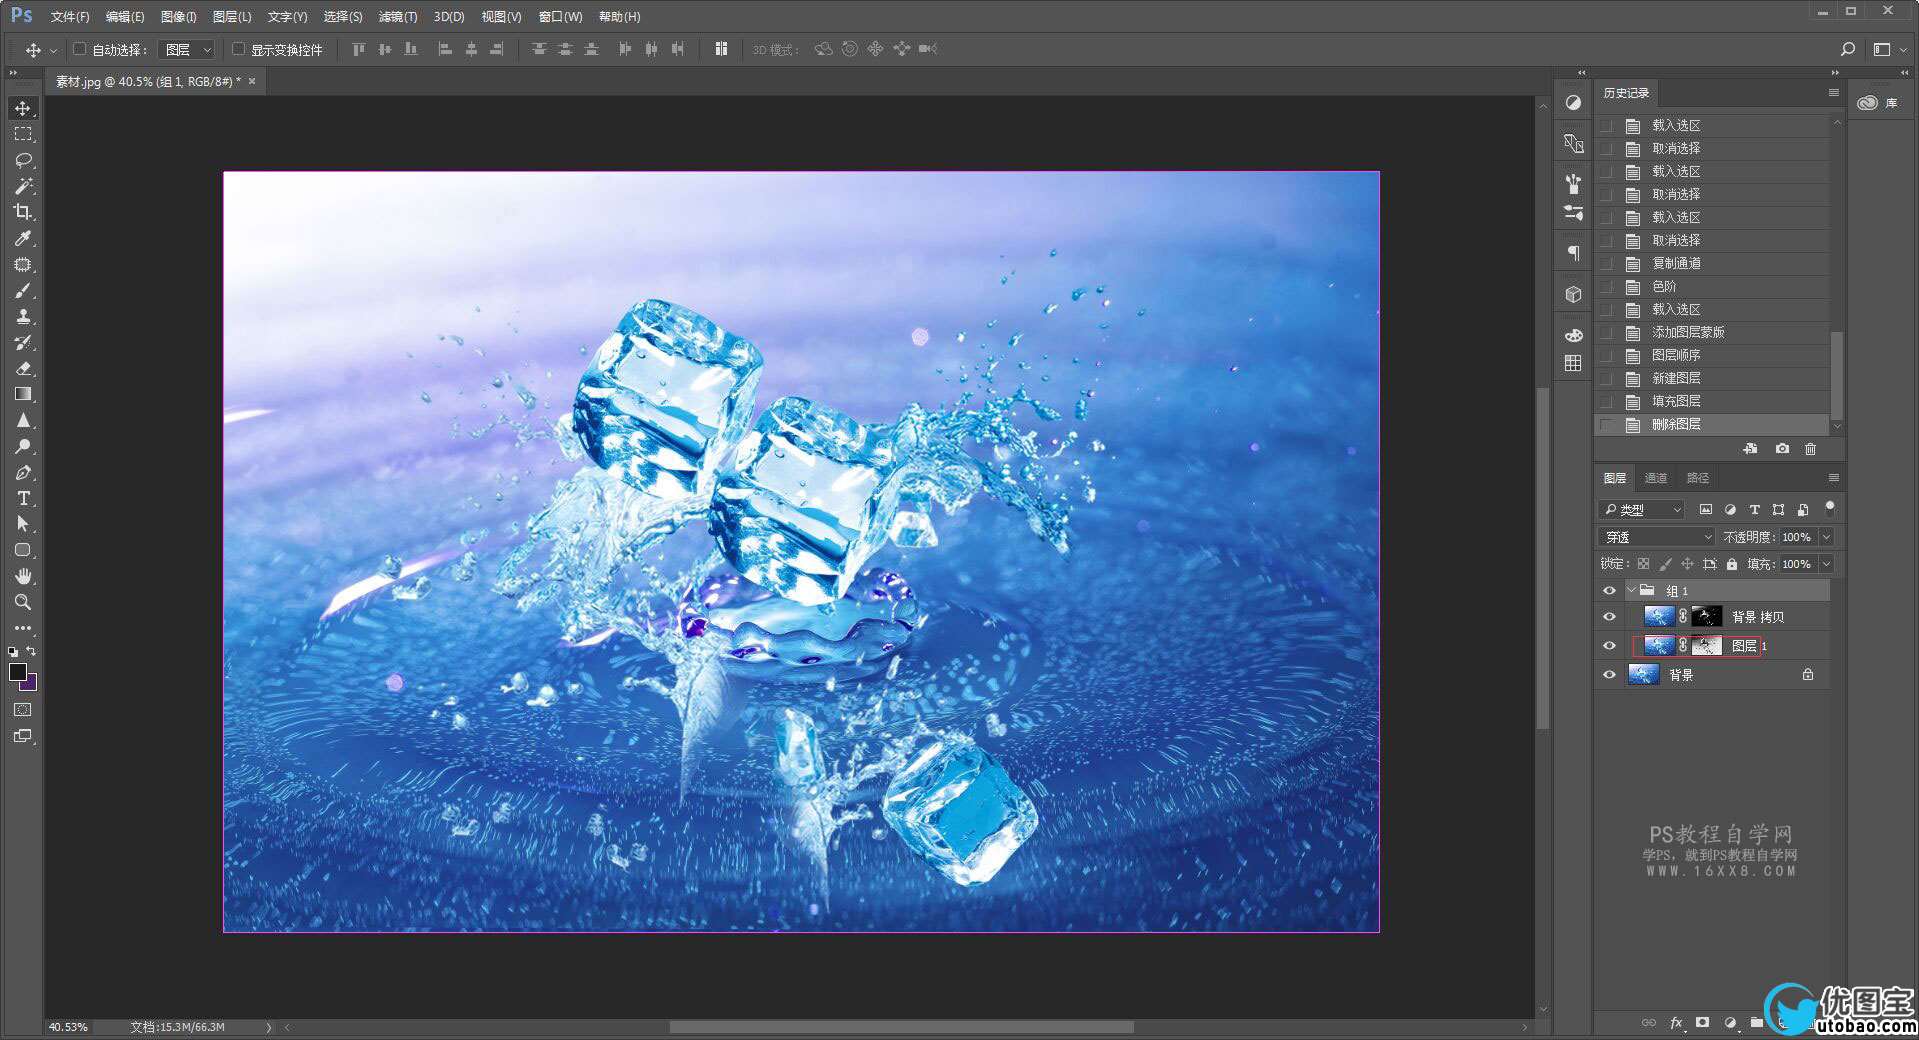Image resolution: width=1919 pixels, height=1040 pixels.
Task: Select the Zoom tool in toolbar
Action: pyautogui.click(x=23, y=602)
